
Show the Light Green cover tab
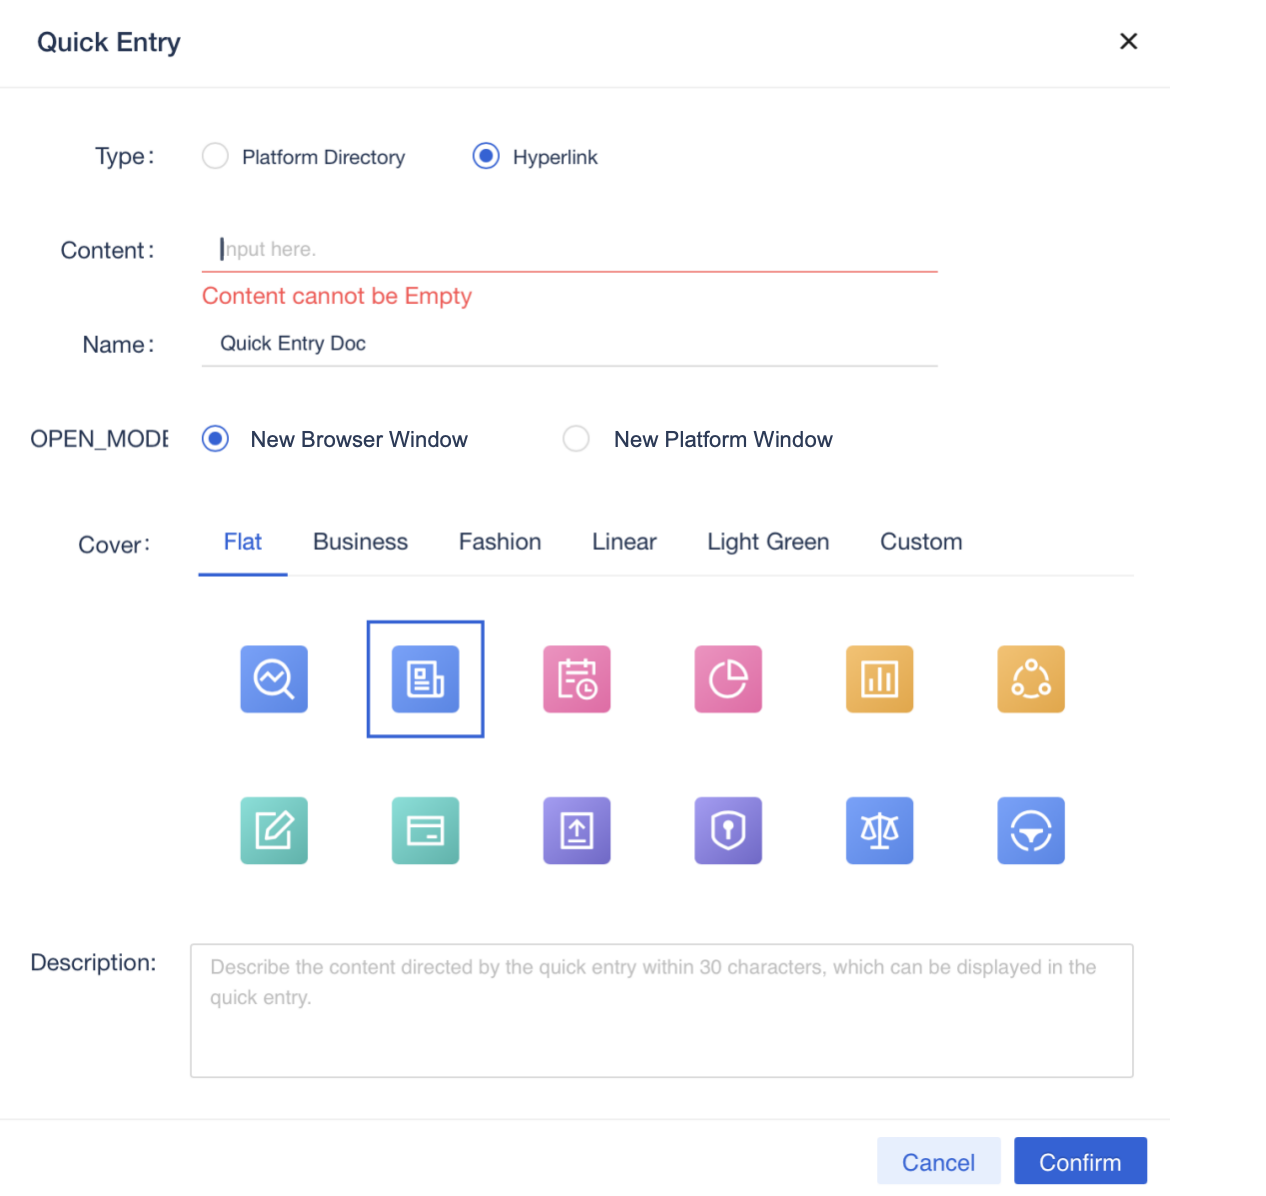point(768,542)
